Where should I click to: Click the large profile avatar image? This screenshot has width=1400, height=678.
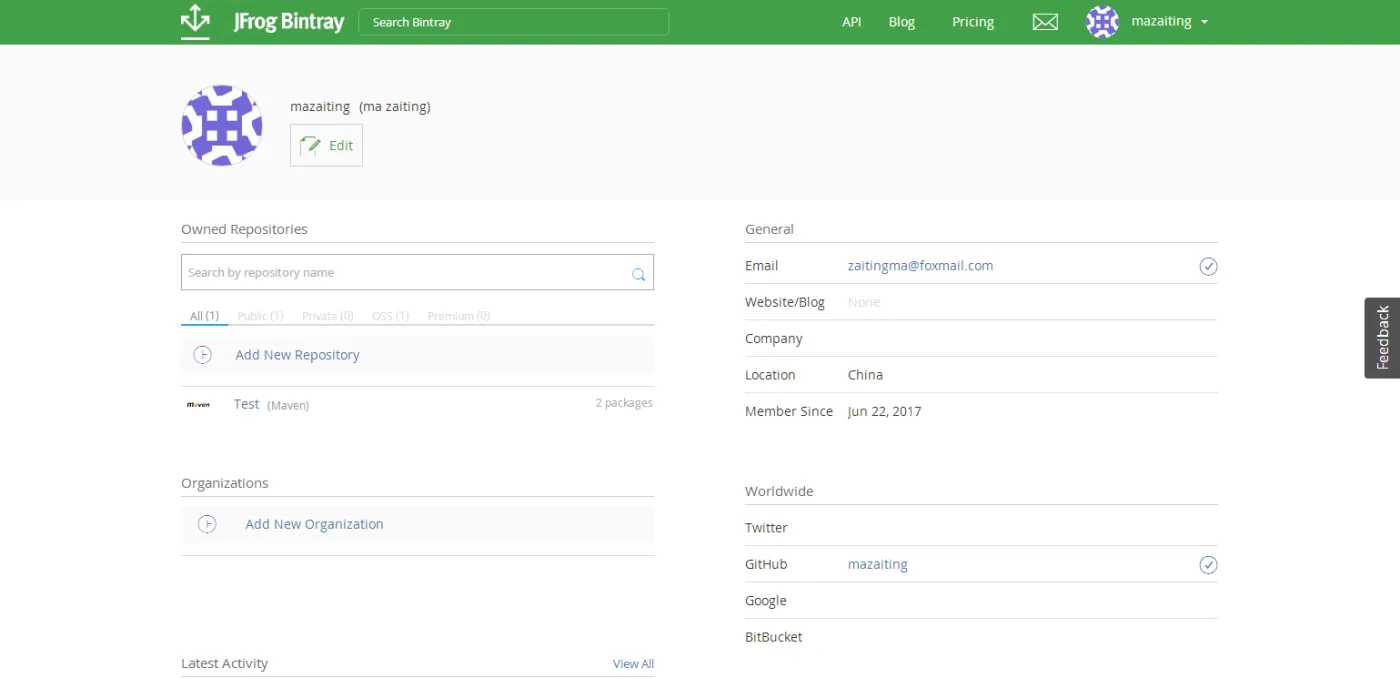click(222, 125)
